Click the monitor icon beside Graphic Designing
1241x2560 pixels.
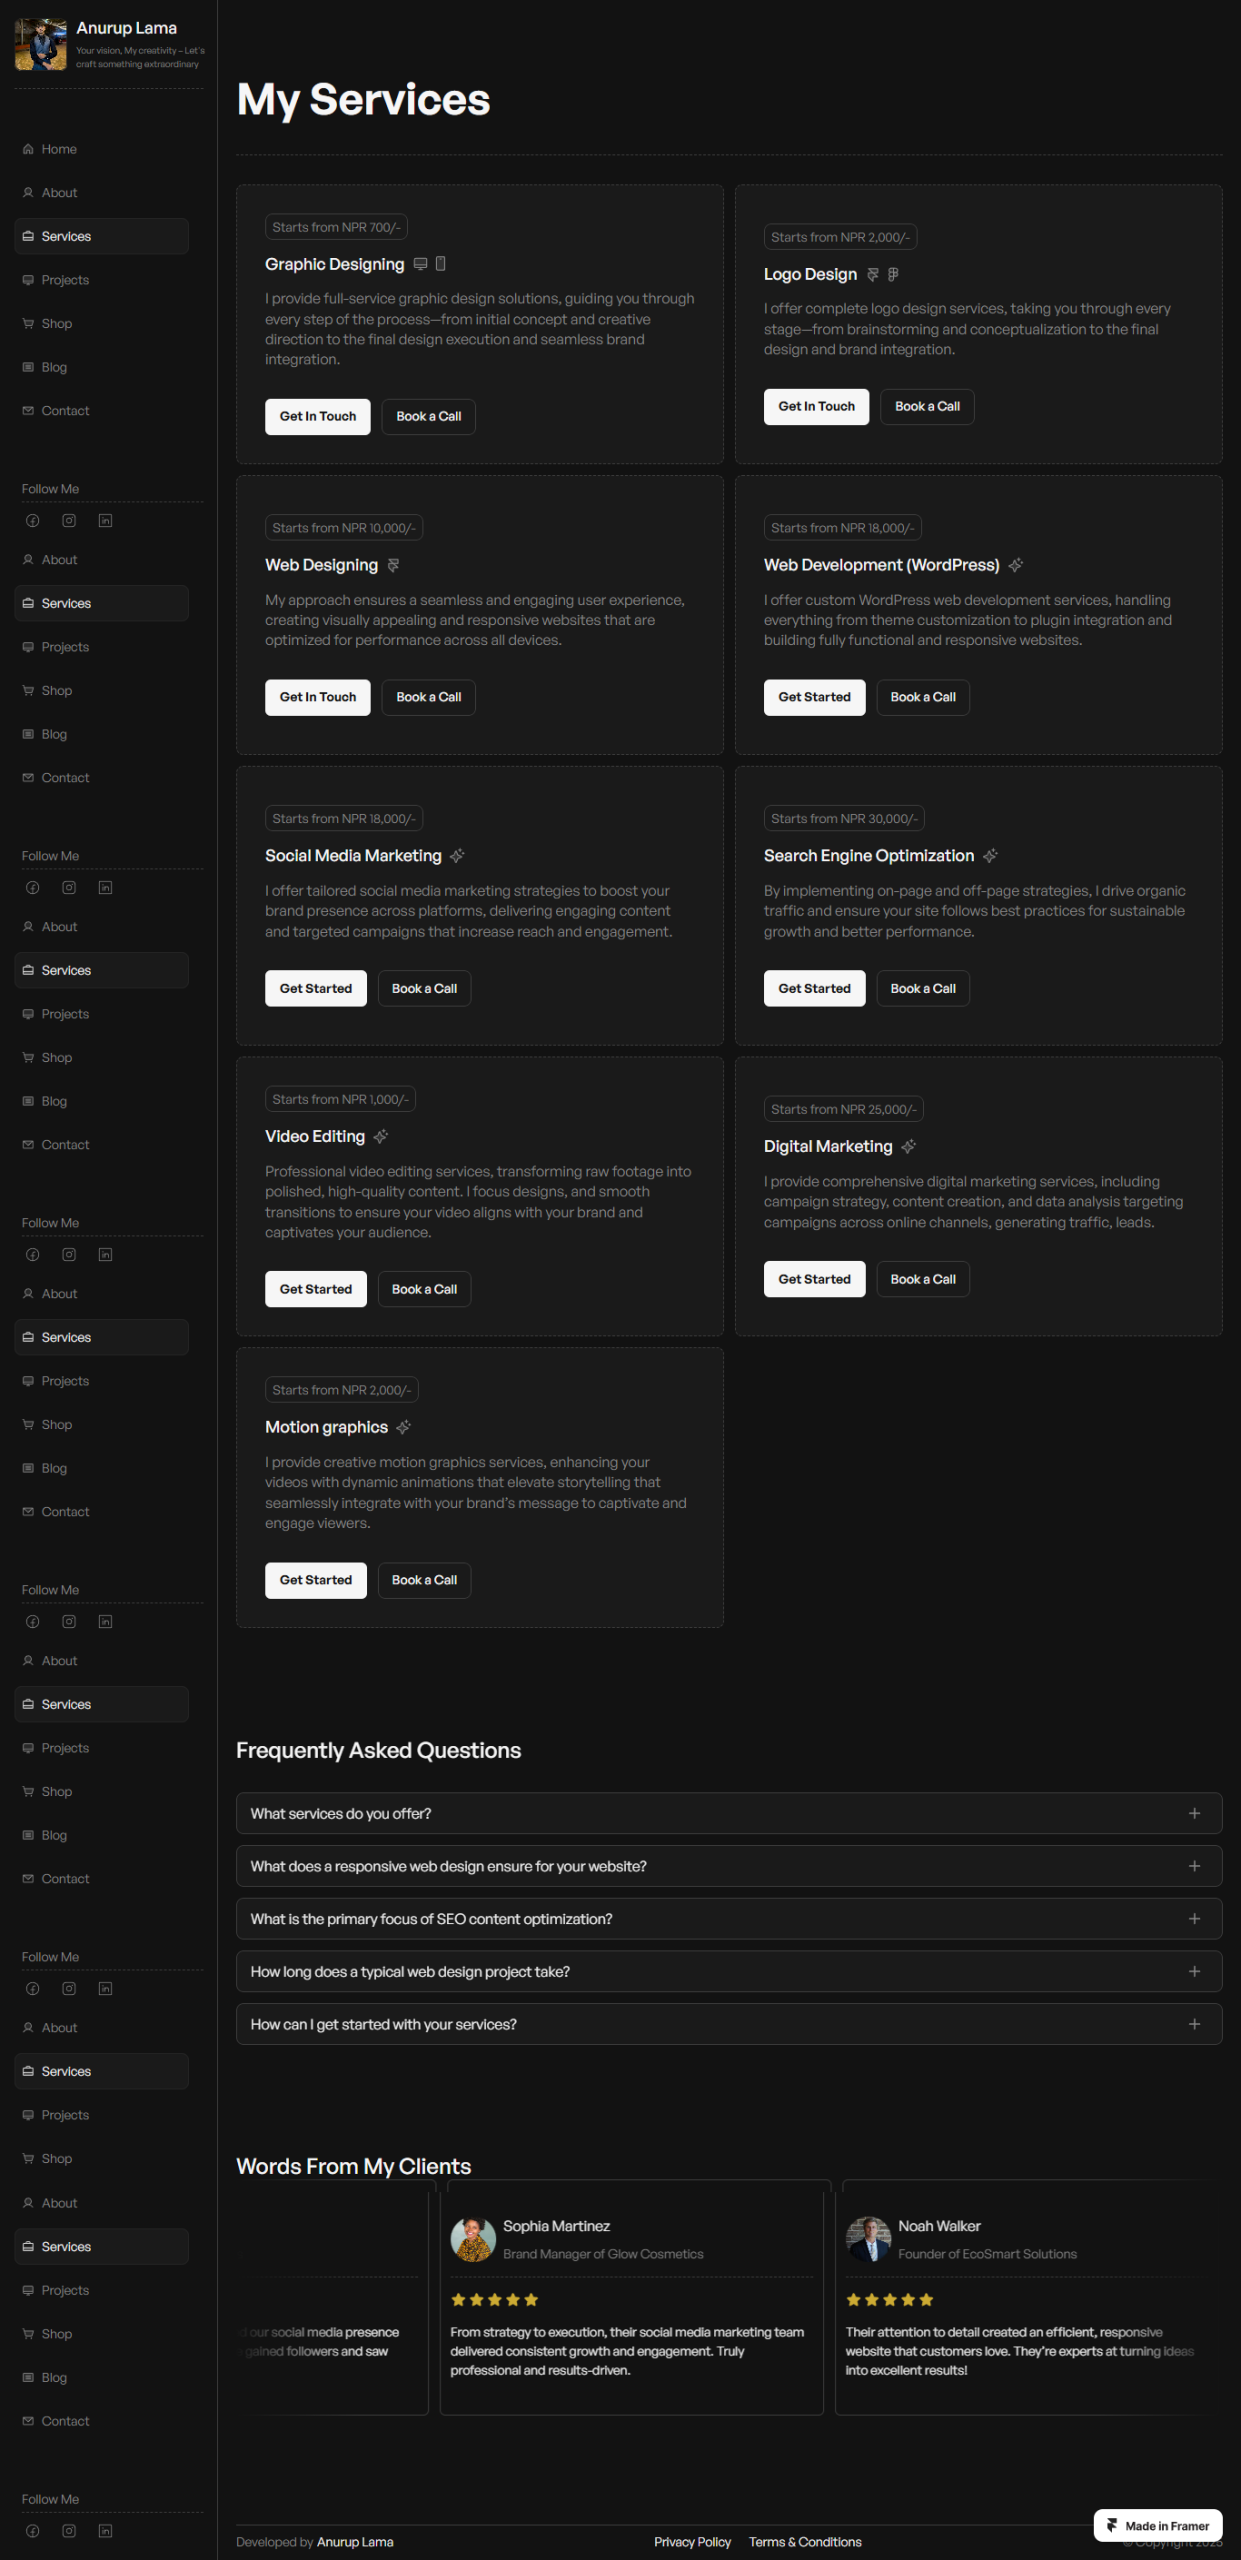[419, 263]
